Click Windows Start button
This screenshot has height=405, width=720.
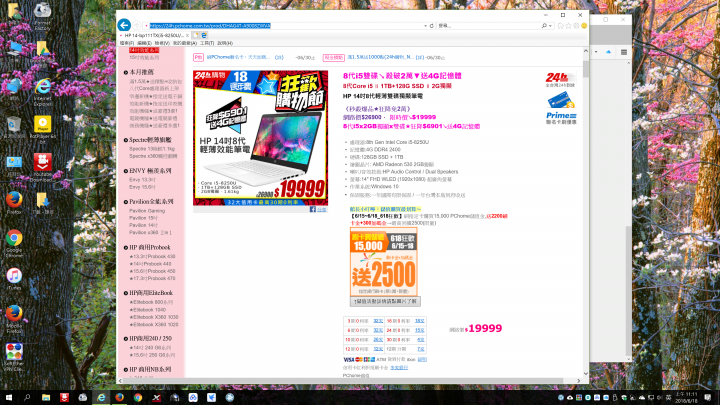pyautogui.click(x=9, y=397)
